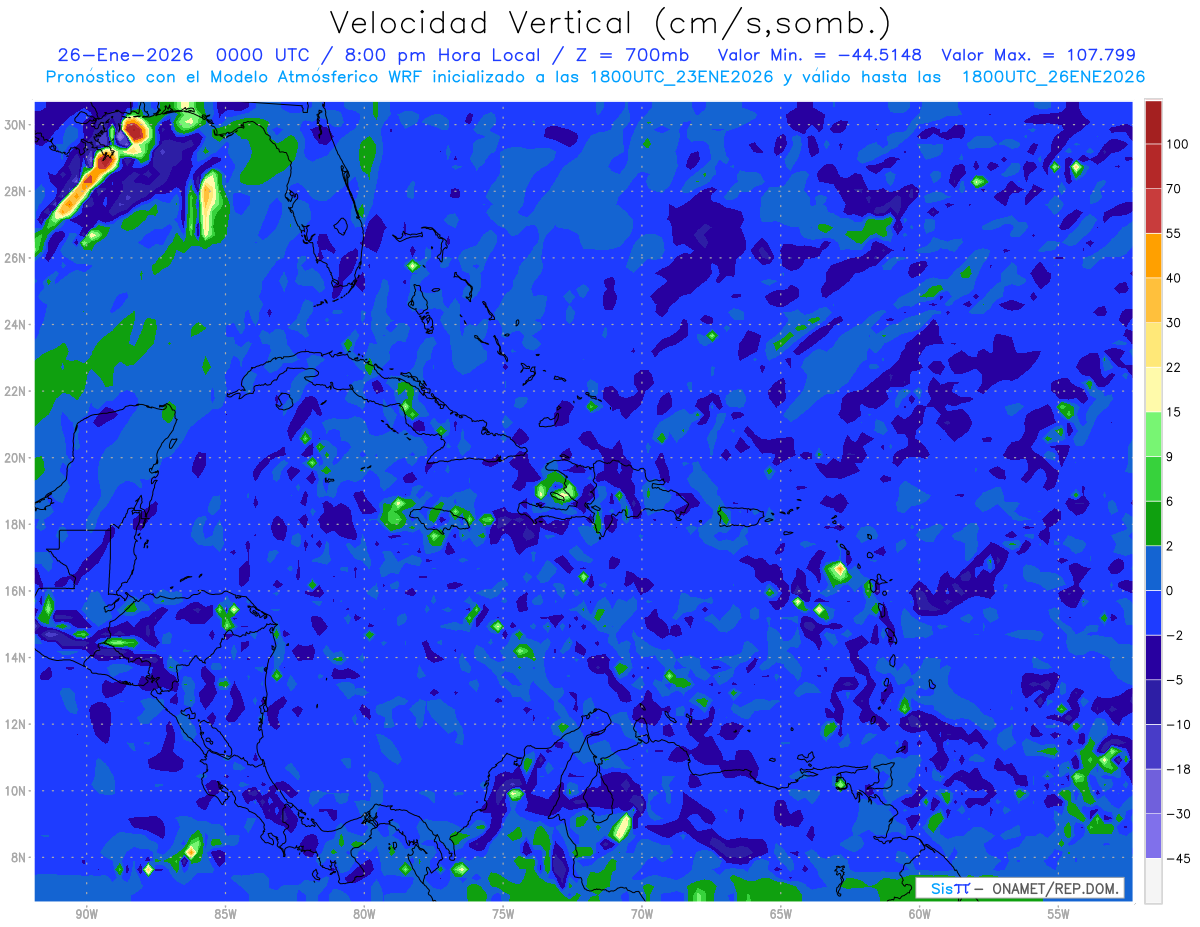Viewport: 1200px width, 927px height.
Task: Select the color bar value -45
Action: coord(1178,858)
